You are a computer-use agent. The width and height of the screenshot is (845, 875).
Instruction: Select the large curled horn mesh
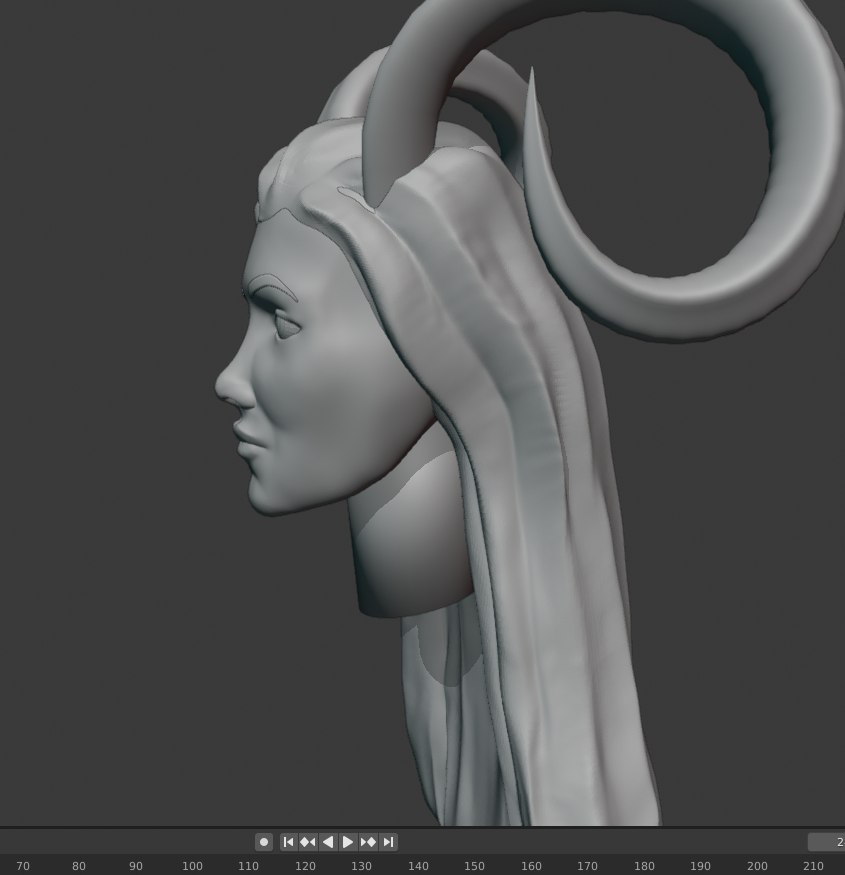click(x=800, y=200)
